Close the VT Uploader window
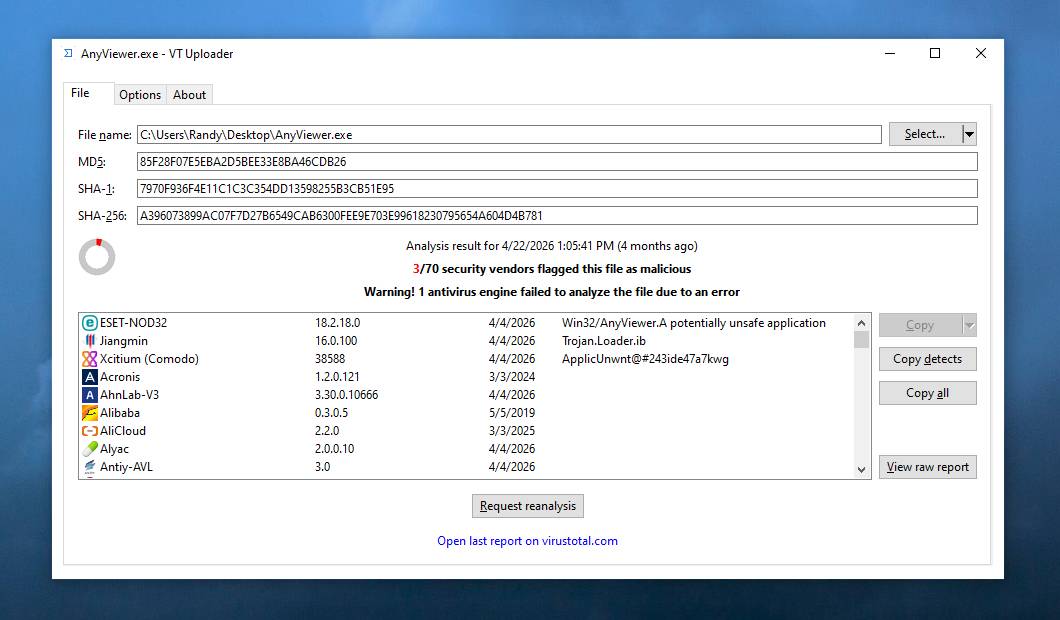The image size is (1060, 620). tap(981, 53)
